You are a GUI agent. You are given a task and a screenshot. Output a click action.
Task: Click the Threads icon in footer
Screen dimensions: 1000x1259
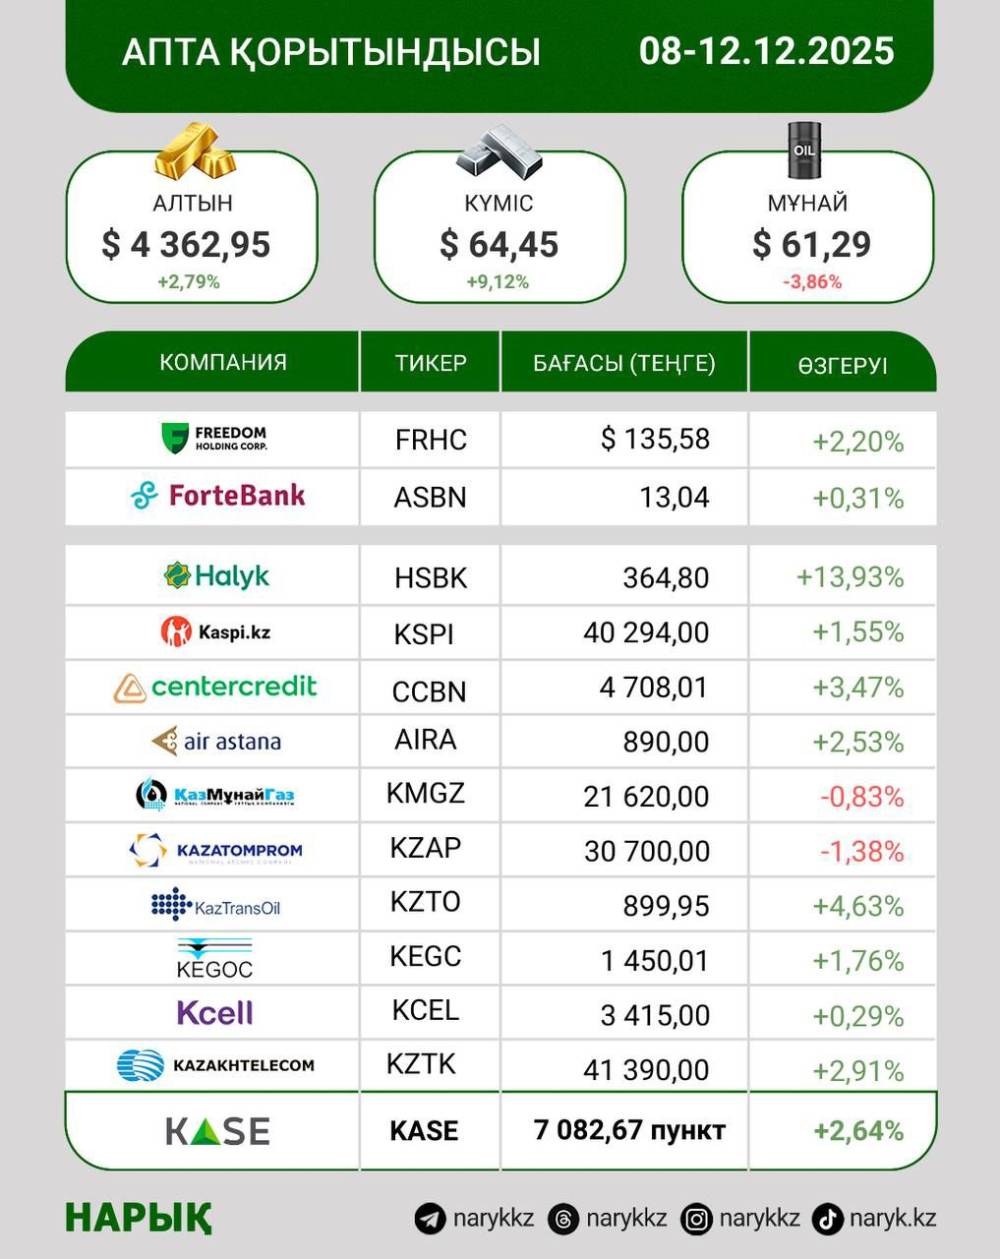pyautogui.click(x=564, y=1219)
